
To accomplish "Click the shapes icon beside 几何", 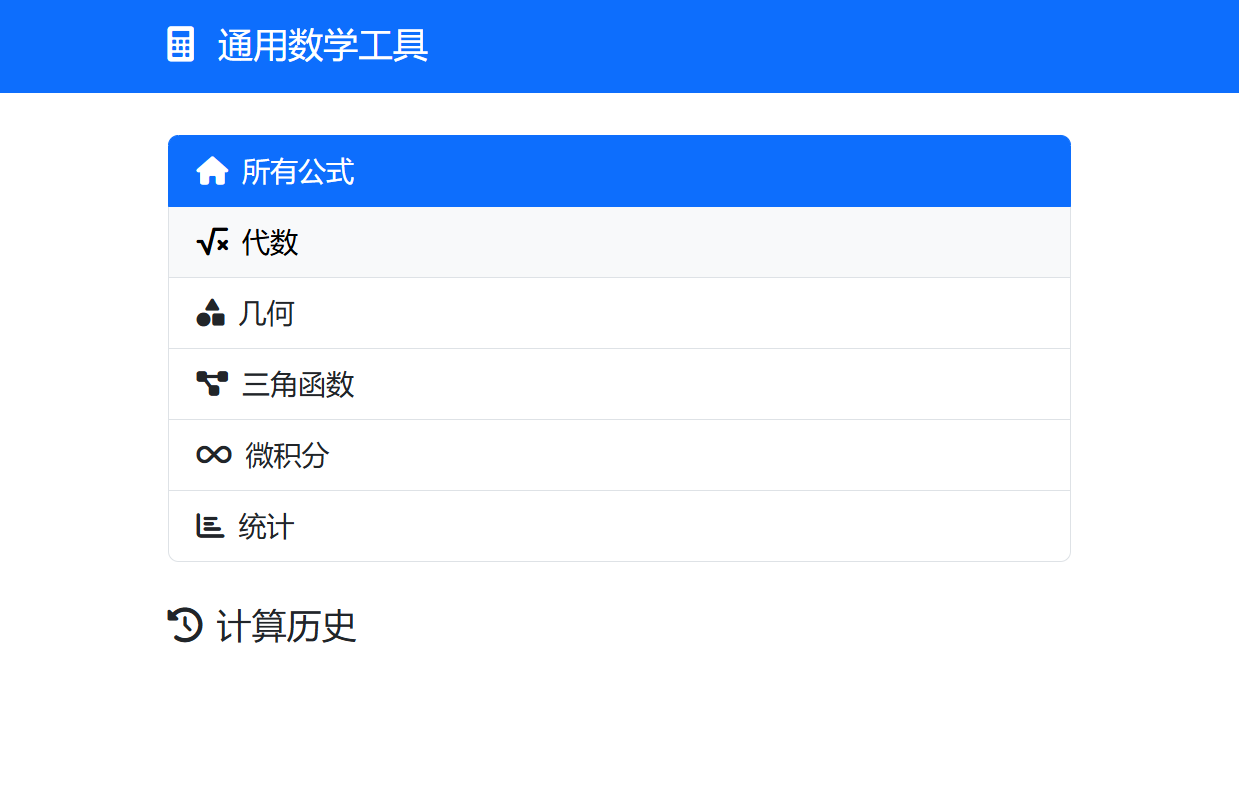I will pyautogui.click(x=212, y=312).
